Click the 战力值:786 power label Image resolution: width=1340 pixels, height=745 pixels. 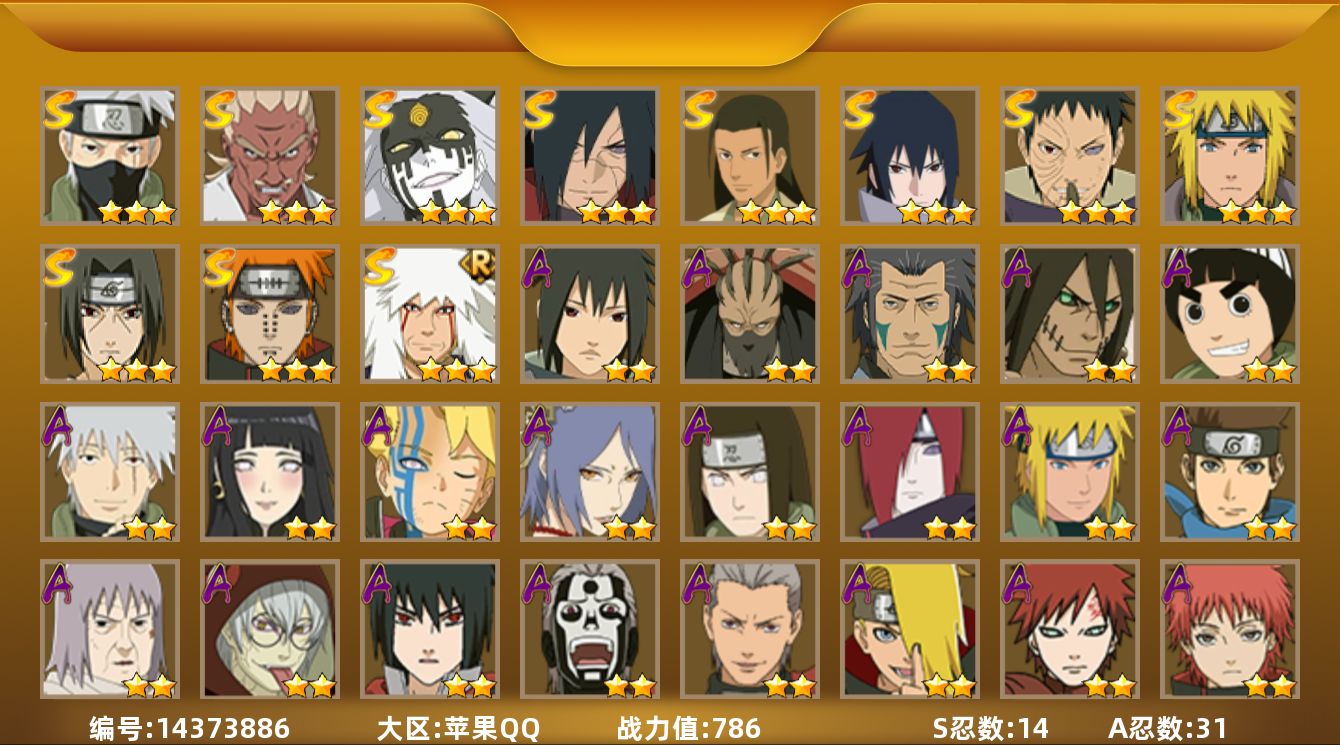pyautogui.click(x=689, y=728)
